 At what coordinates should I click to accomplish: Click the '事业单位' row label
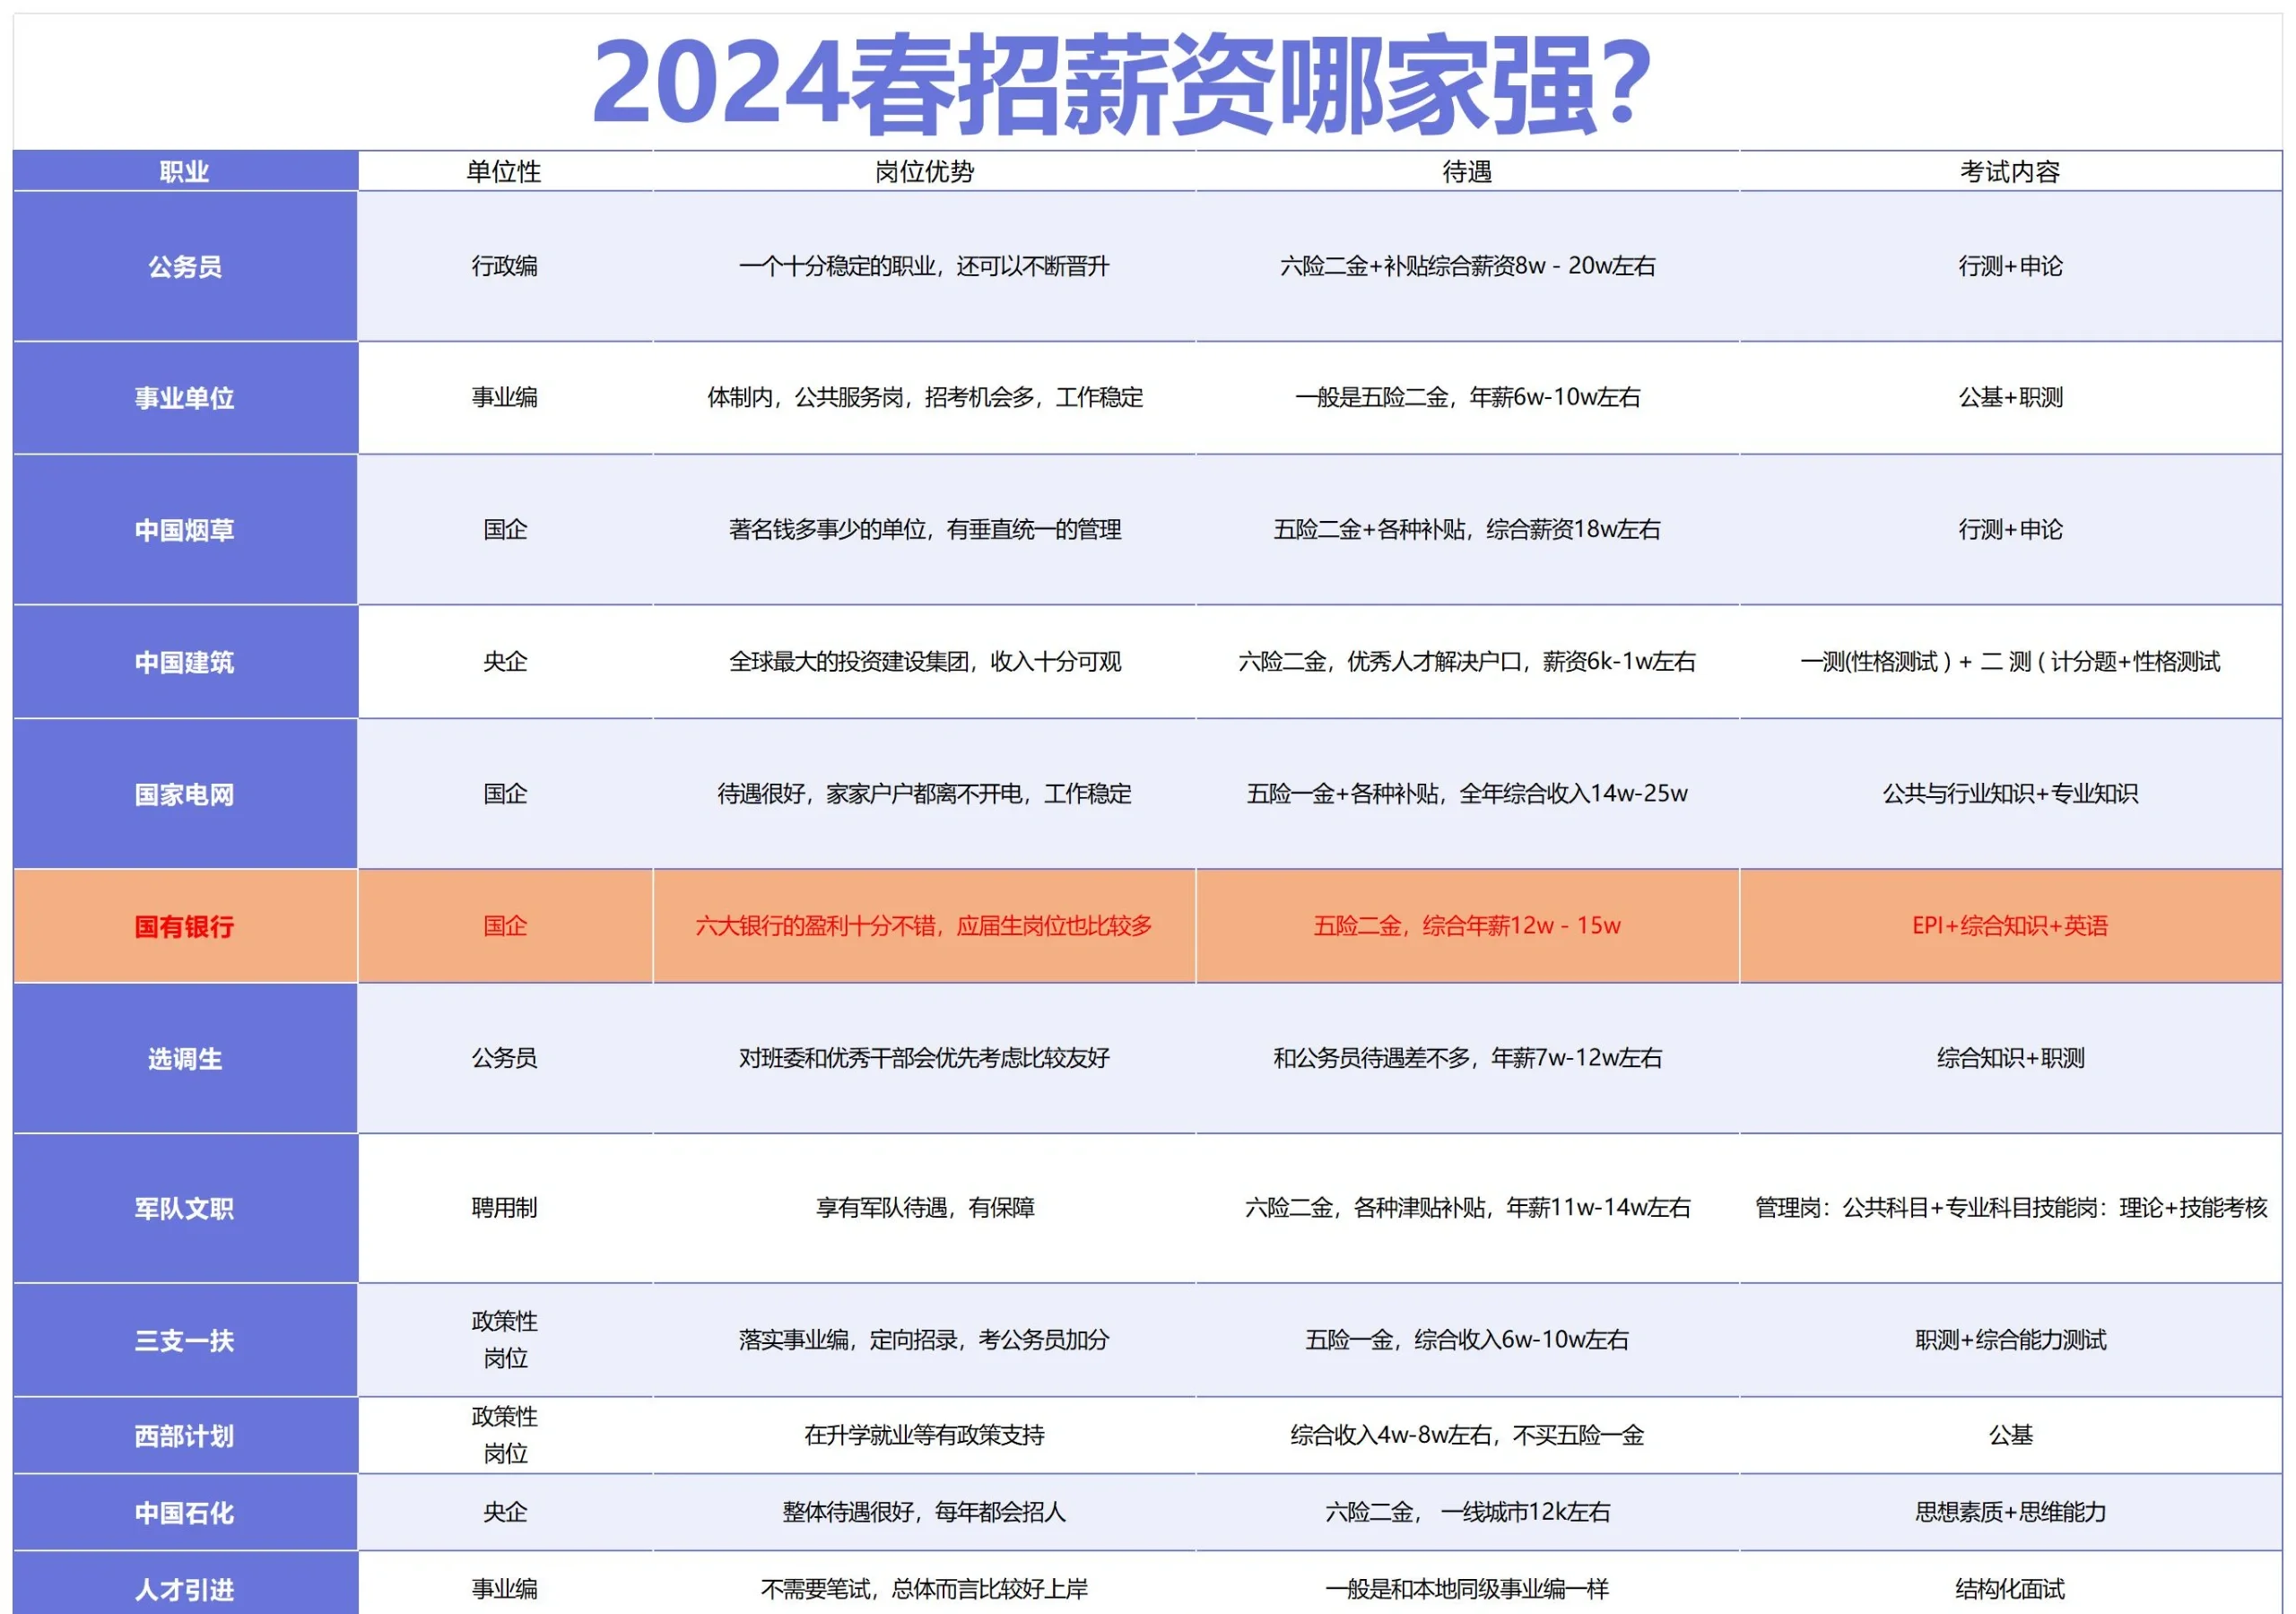[185, 398]
